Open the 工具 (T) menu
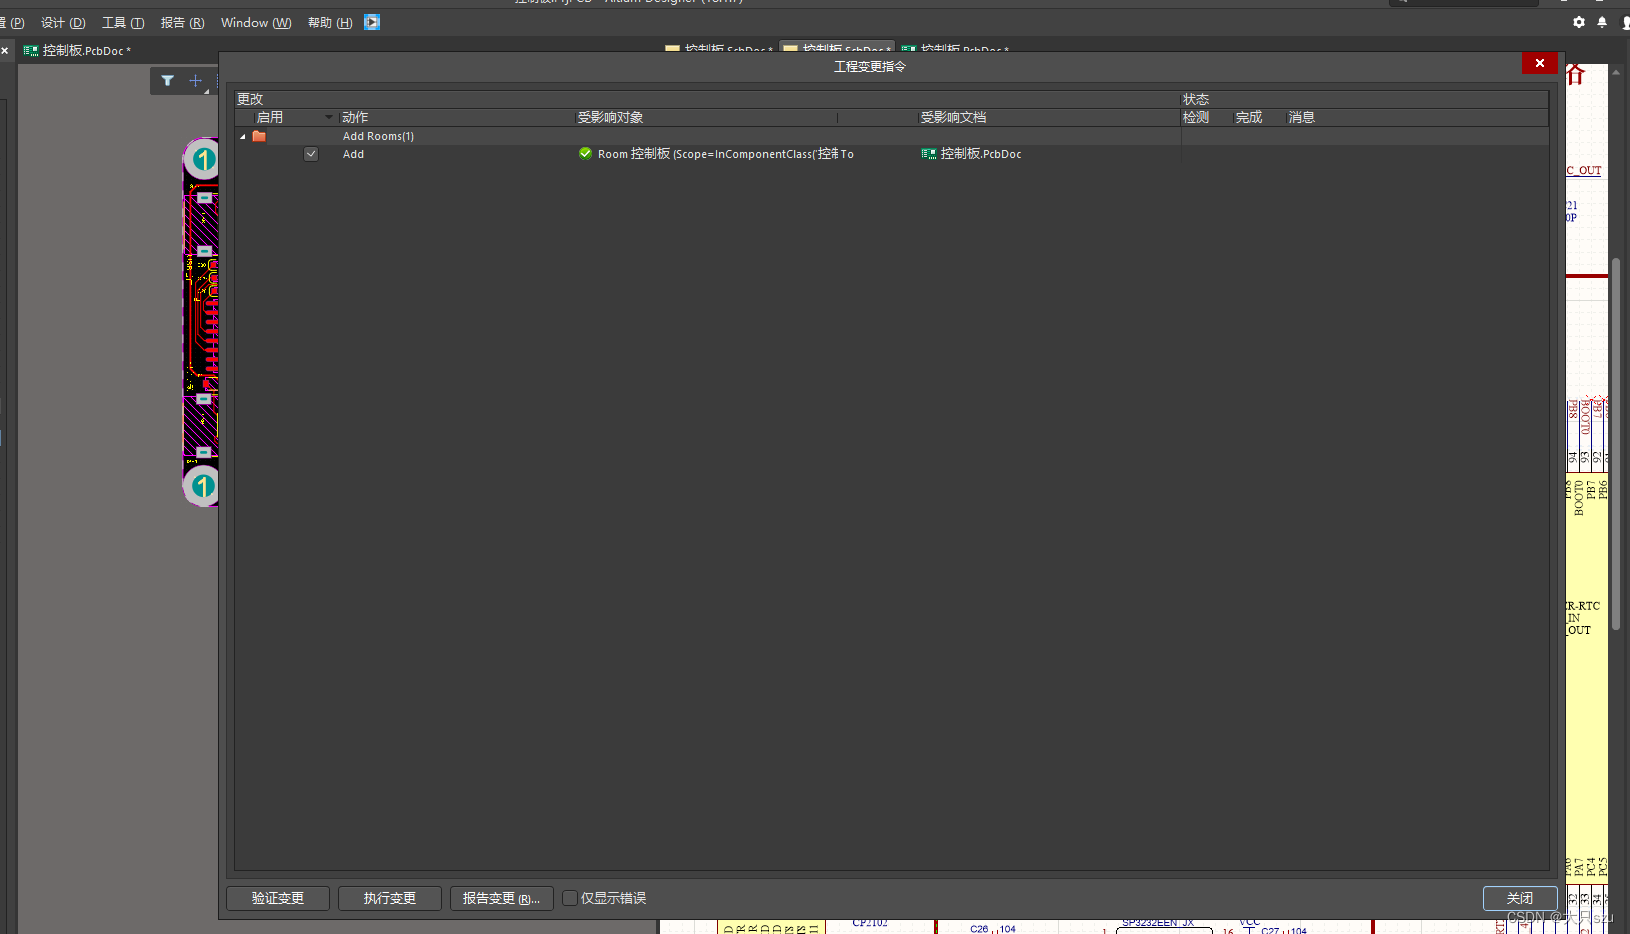The image size is (1630, 934). coord(123,22)
